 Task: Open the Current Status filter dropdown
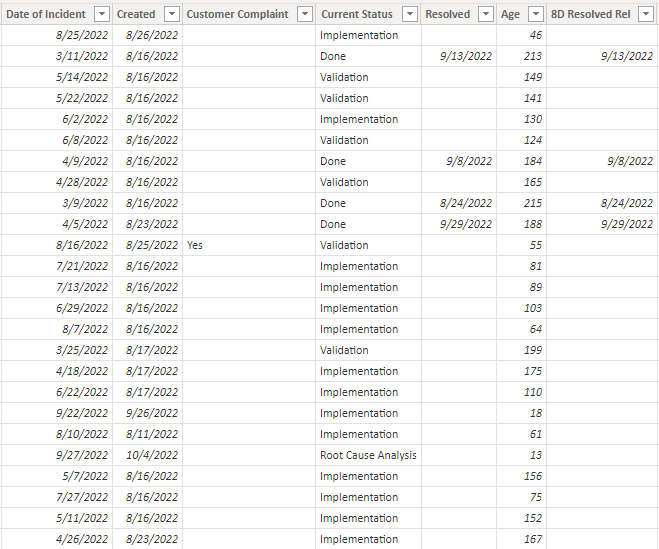click(410, 14)
